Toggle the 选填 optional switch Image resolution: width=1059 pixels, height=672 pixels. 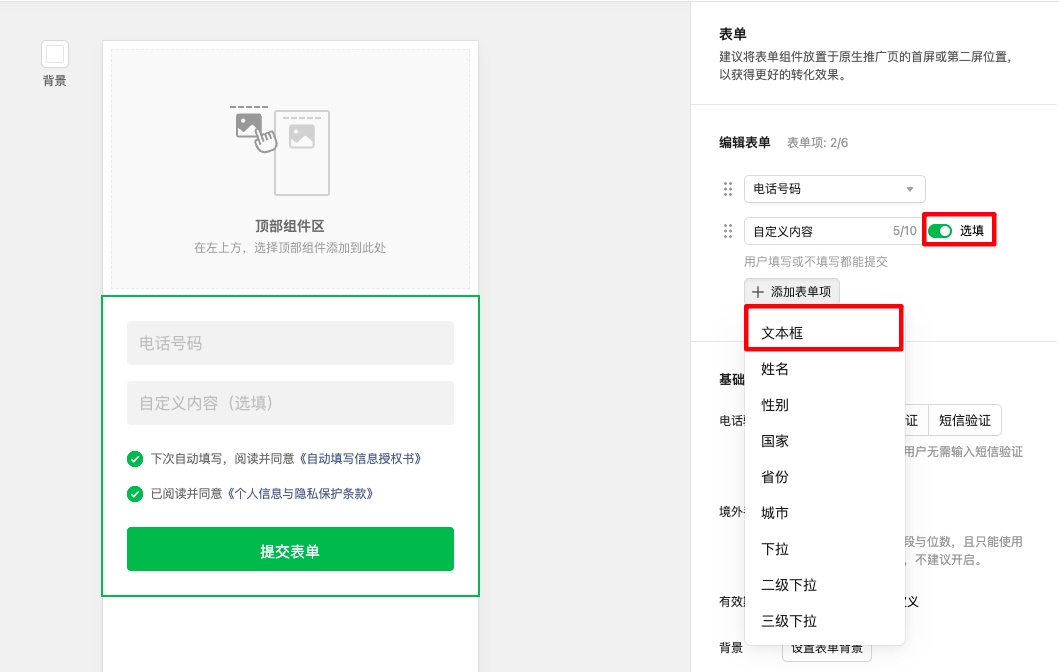pos(940,231)
